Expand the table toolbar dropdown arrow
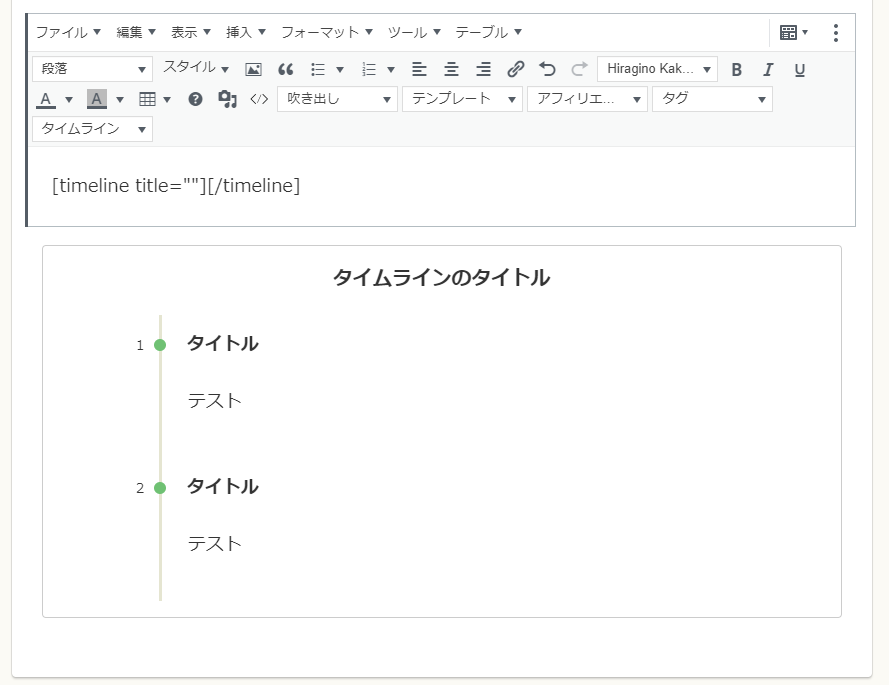889x685 pixels. pos(167,100)
